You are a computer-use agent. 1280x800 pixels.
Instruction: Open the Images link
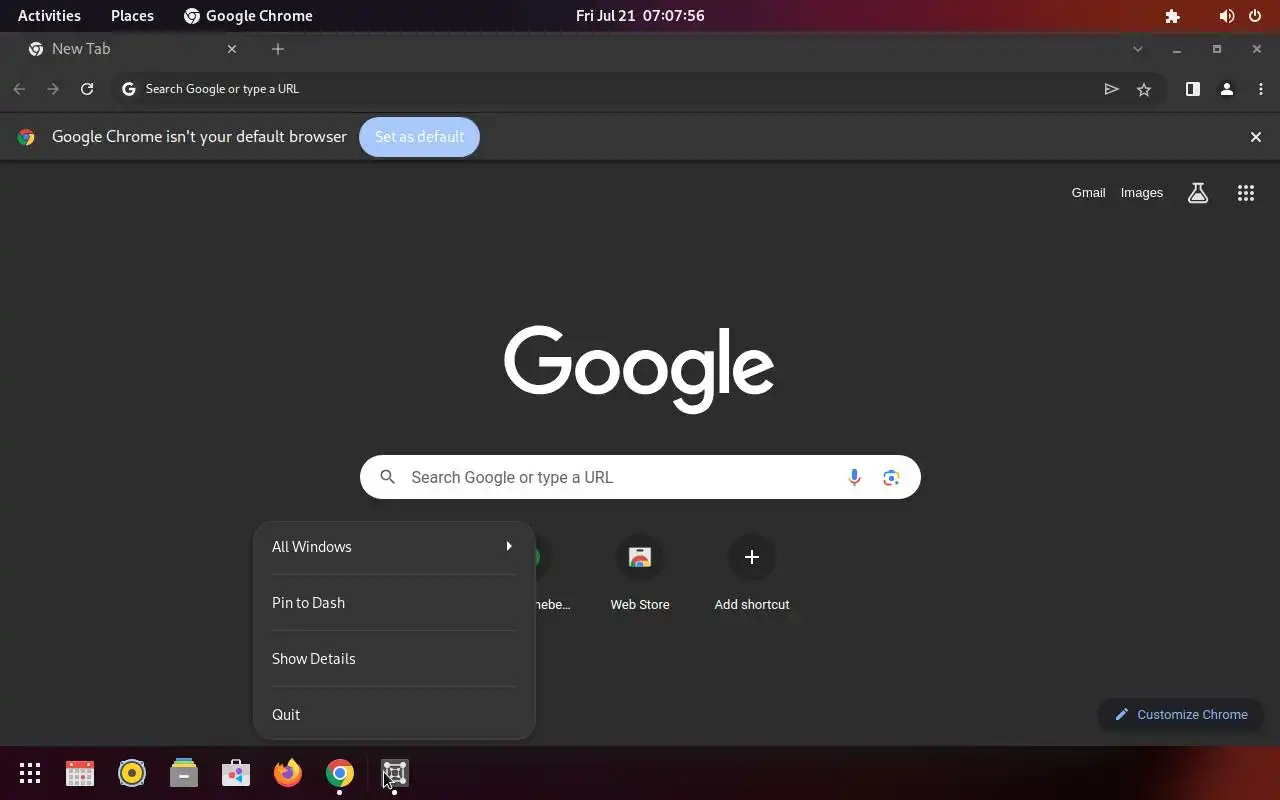tap(1141, 193)
